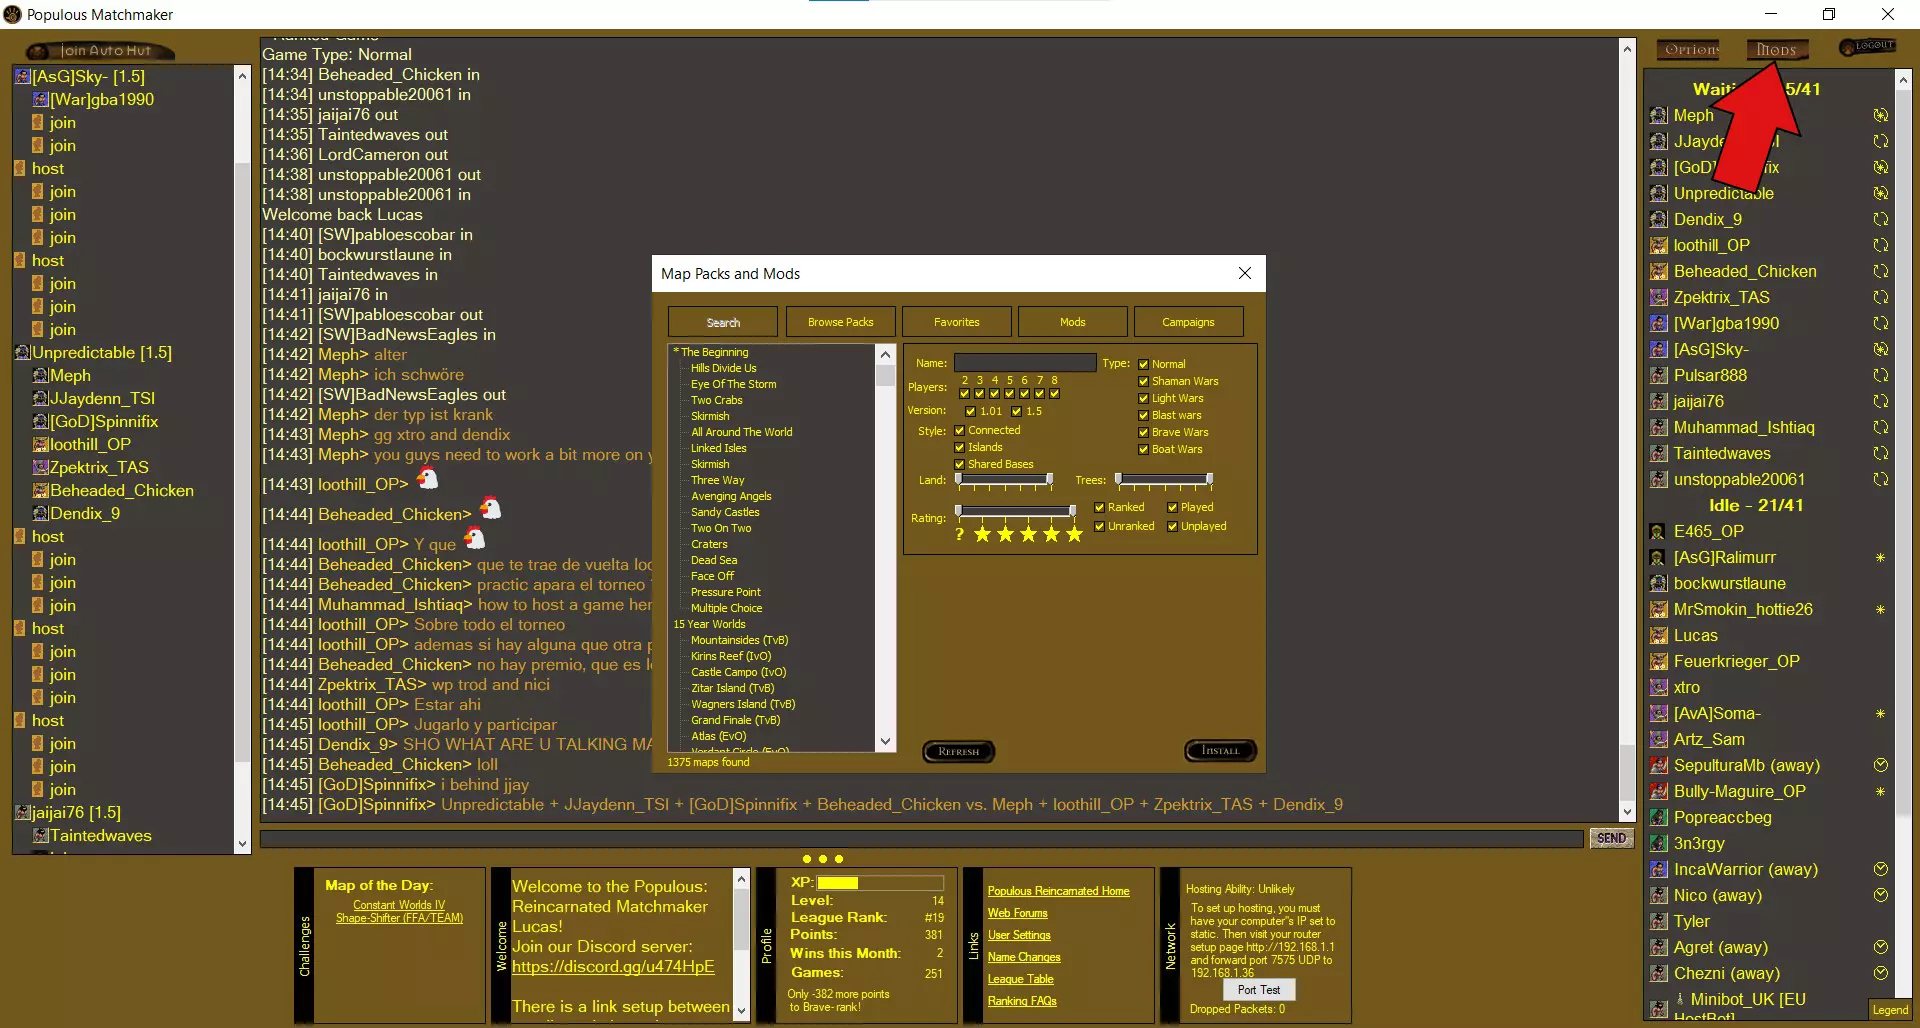1920x1028 pixels.
Task: Toggle the version 1.01 checkbox
Action: coord(970,411)
